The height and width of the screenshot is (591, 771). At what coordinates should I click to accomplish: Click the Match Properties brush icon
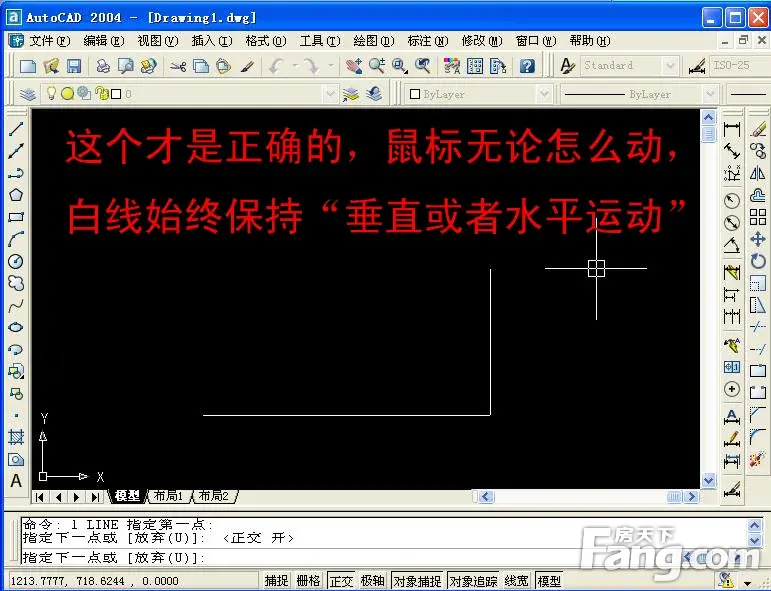point(247,66)
